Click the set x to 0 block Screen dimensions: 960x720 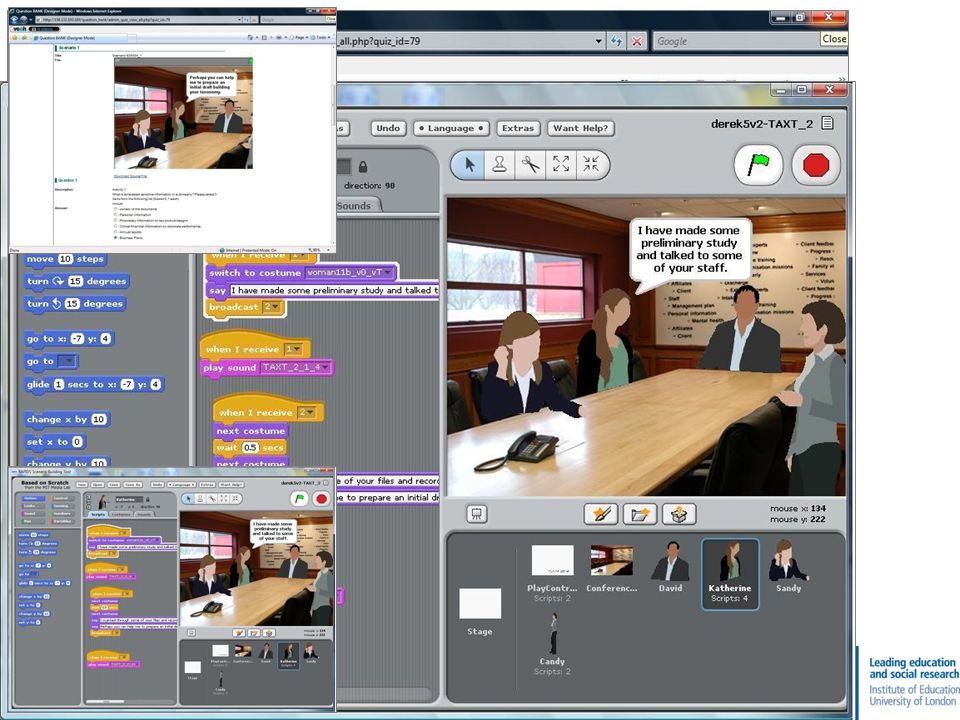(x=54, y=441)
